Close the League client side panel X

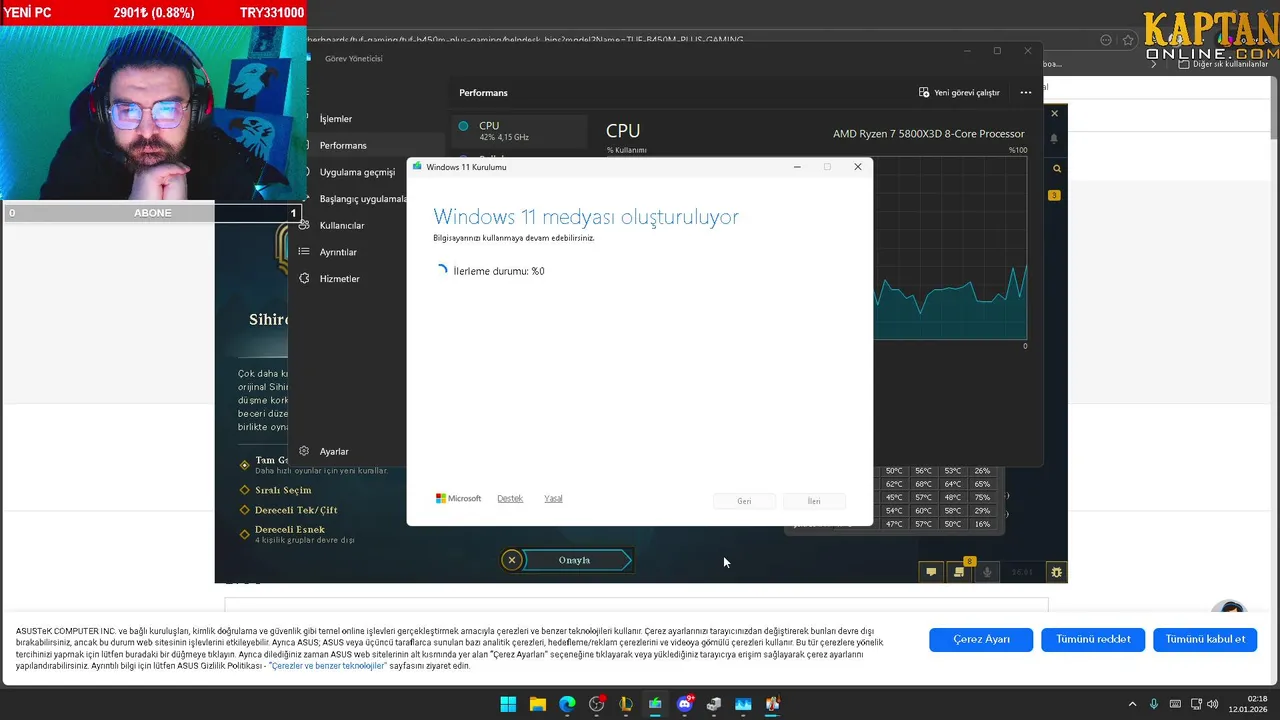[x=1054, y=113]
